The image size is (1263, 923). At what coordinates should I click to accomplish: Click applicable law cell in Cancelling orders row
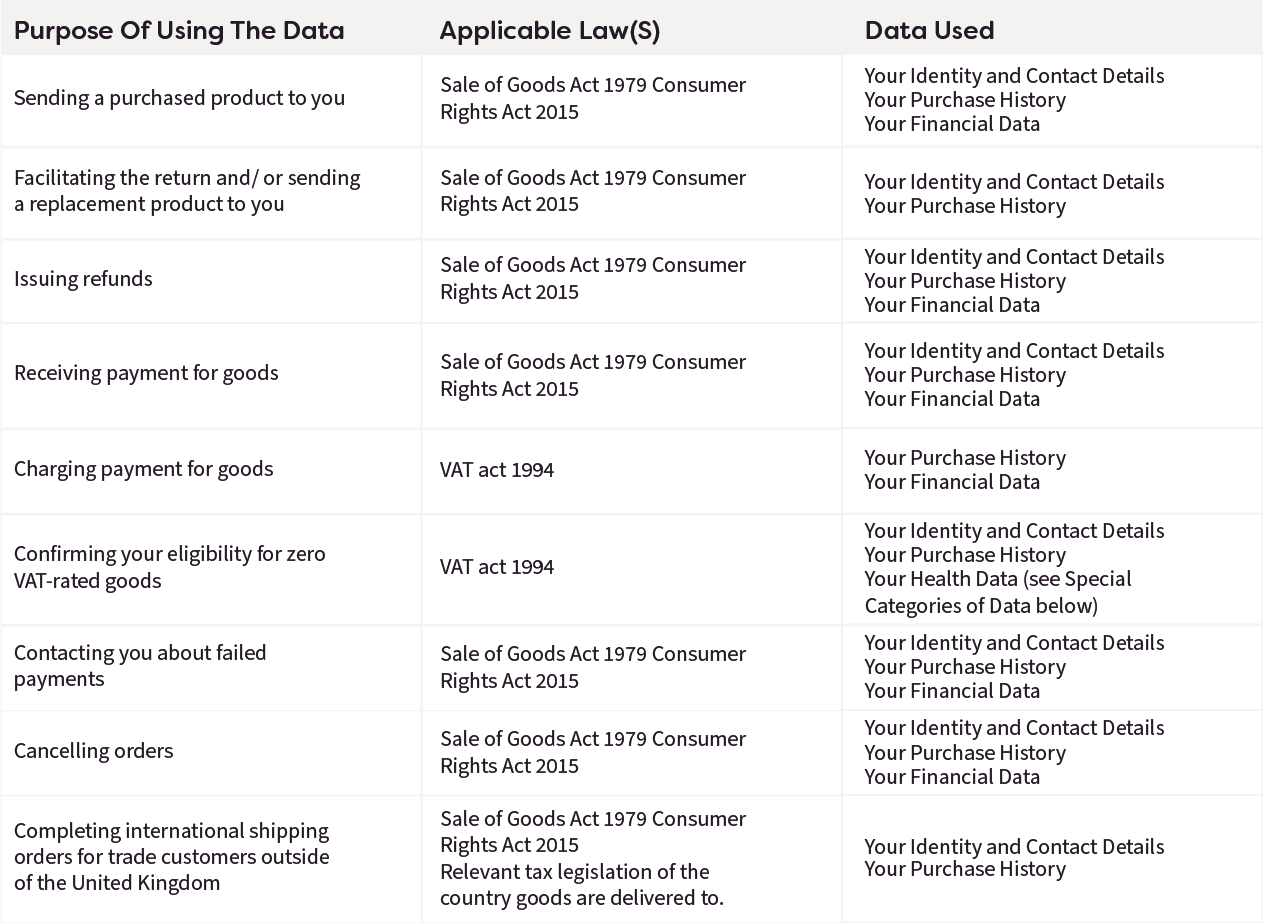593,752
